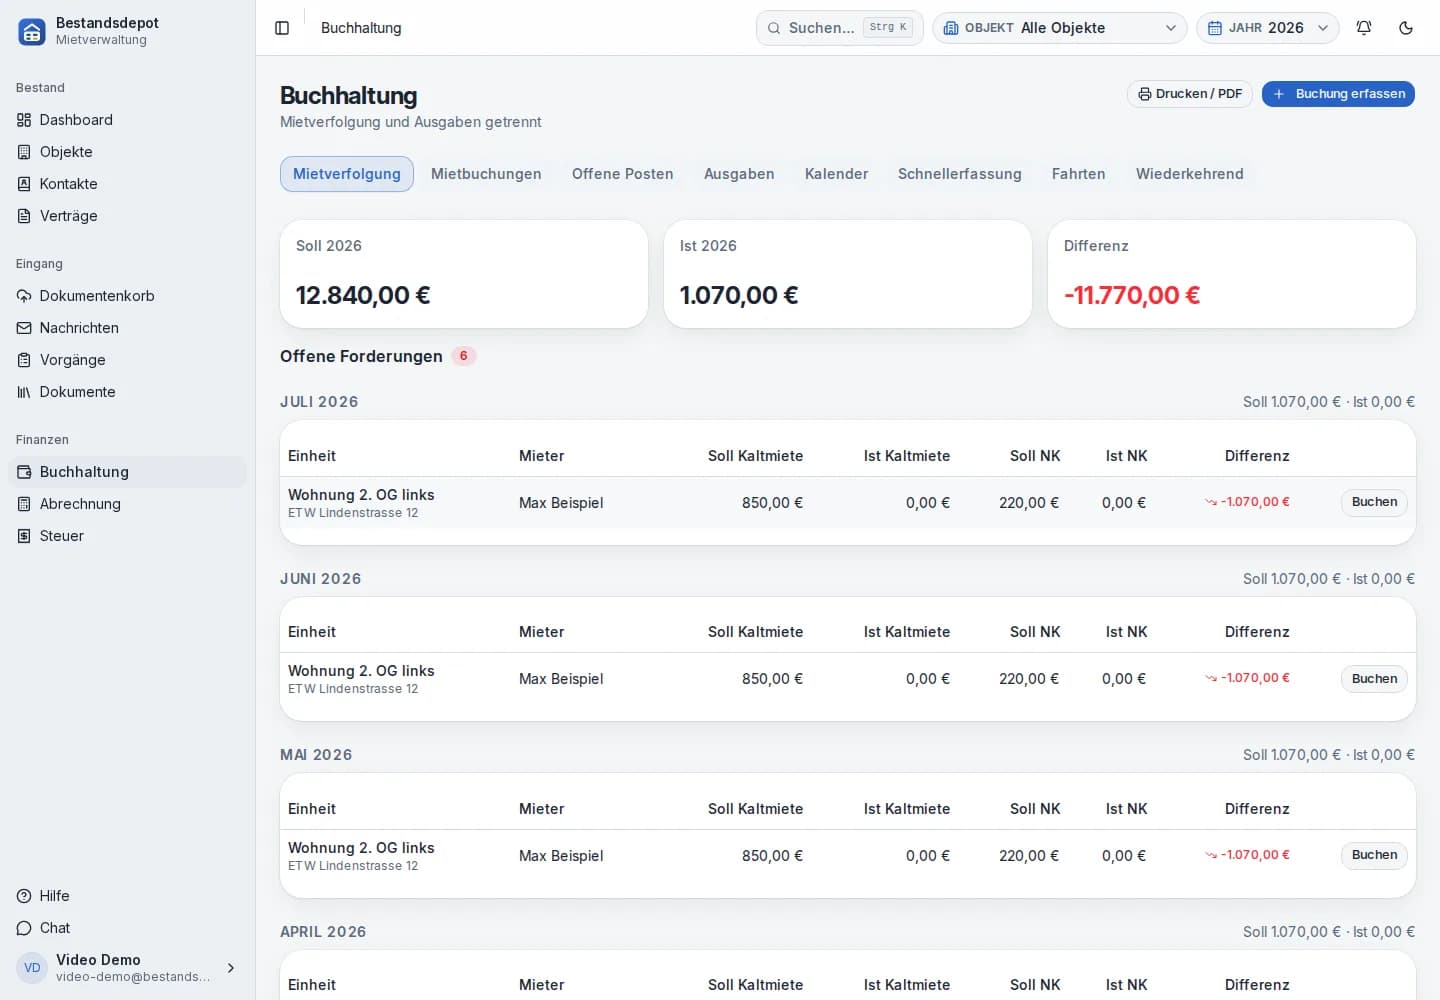Click the Hilfe question mark icon
This screenshot has width=1440, height=1000.
click(24, 896)
